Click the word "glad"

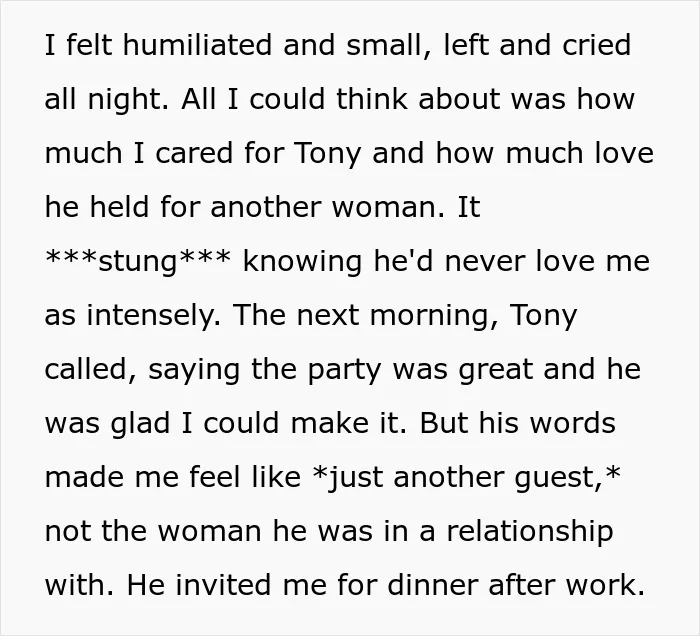click(140, 424)
